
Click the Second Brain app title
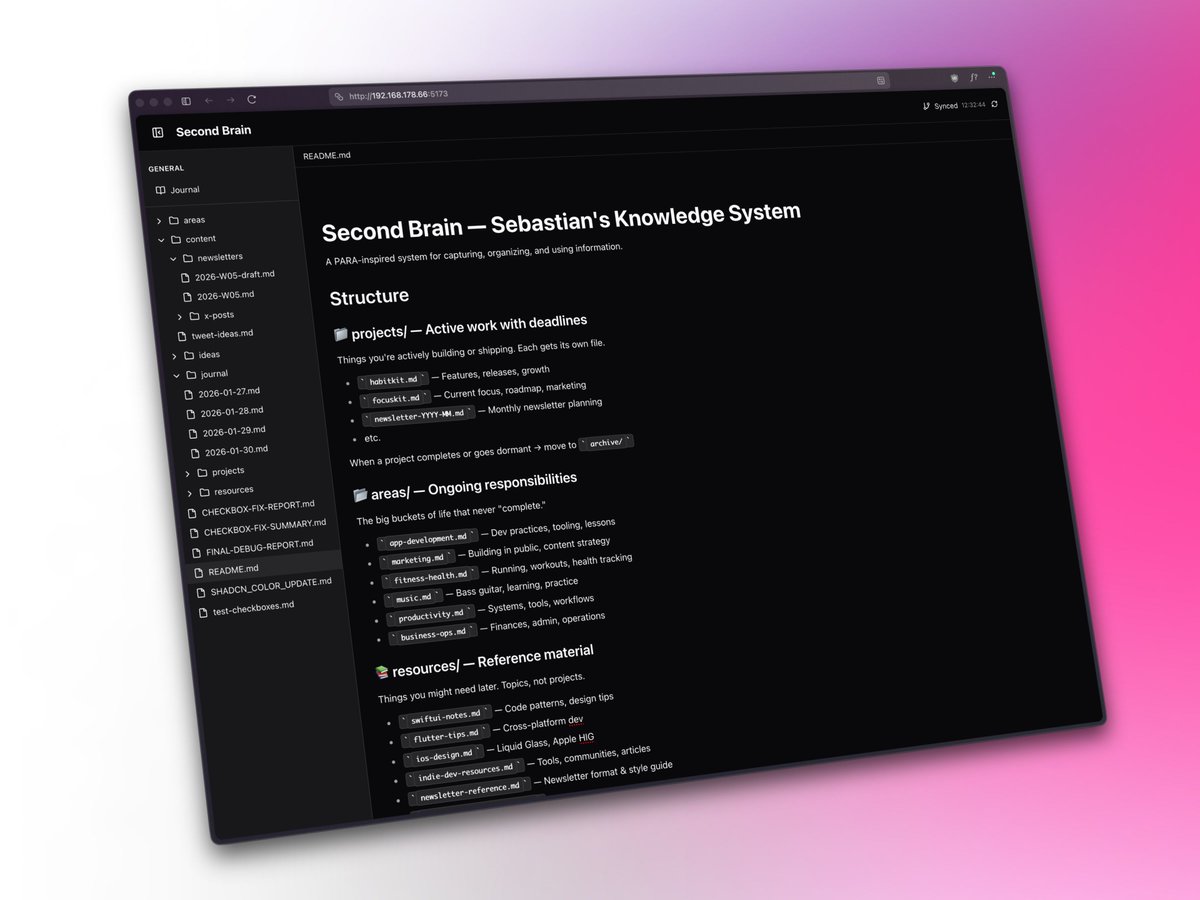pyautogui.click(x=213, y=131)
